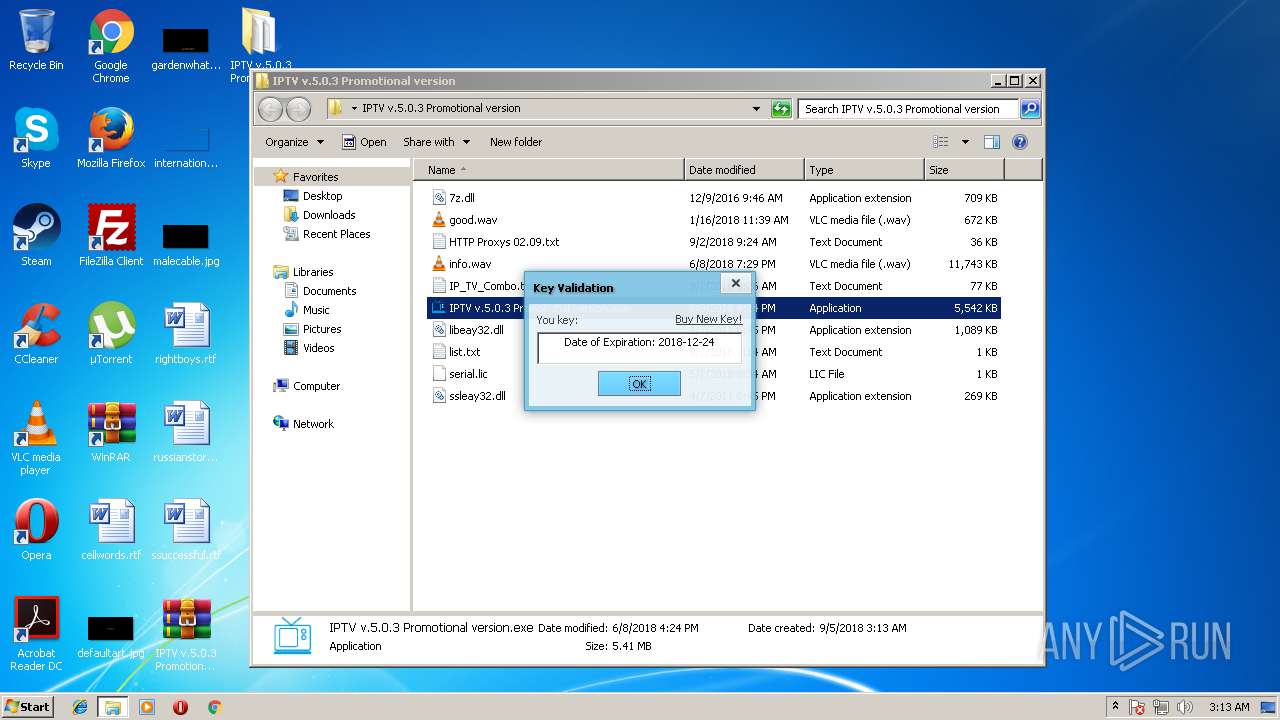Click the volume icon in system tray
This screenshot has height=720, width=1280.
point(1186,707)
